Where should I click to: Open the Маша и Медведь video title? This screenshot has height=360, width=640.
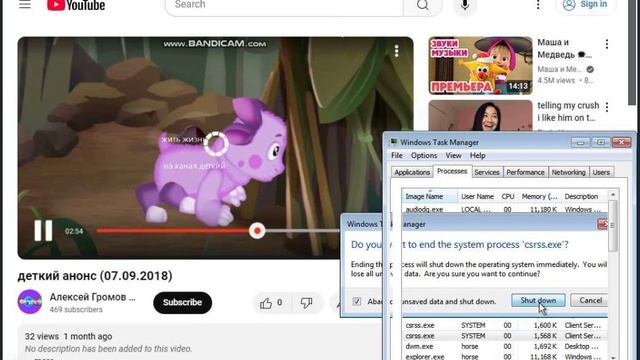[564, 48]
